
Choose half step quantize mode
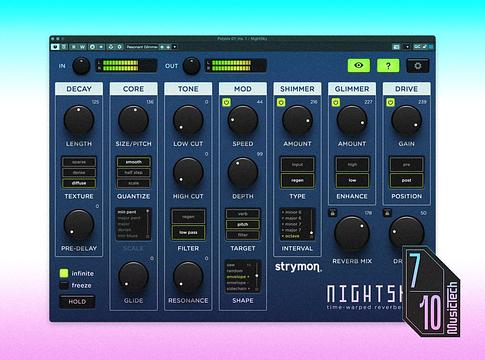pyautogui.click(x=134, y=173)
